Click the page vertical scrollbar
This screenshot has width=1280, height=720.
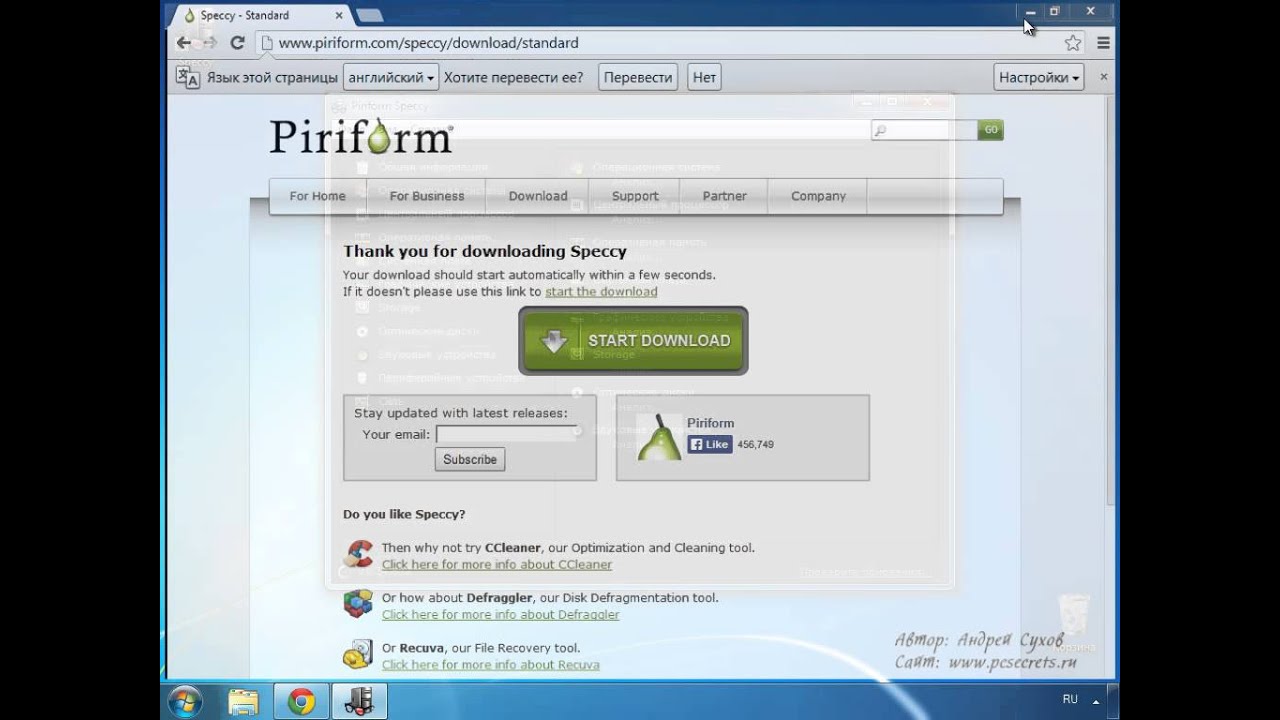coord(1109,300)
